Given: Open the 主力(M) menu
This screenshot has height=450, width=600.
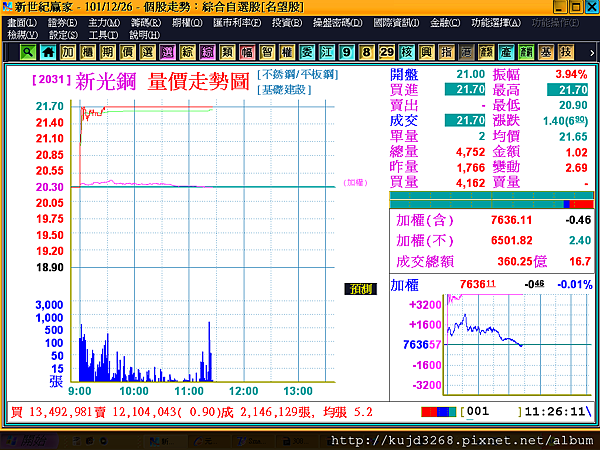Looking at the screenshot, I should (104, 23).
